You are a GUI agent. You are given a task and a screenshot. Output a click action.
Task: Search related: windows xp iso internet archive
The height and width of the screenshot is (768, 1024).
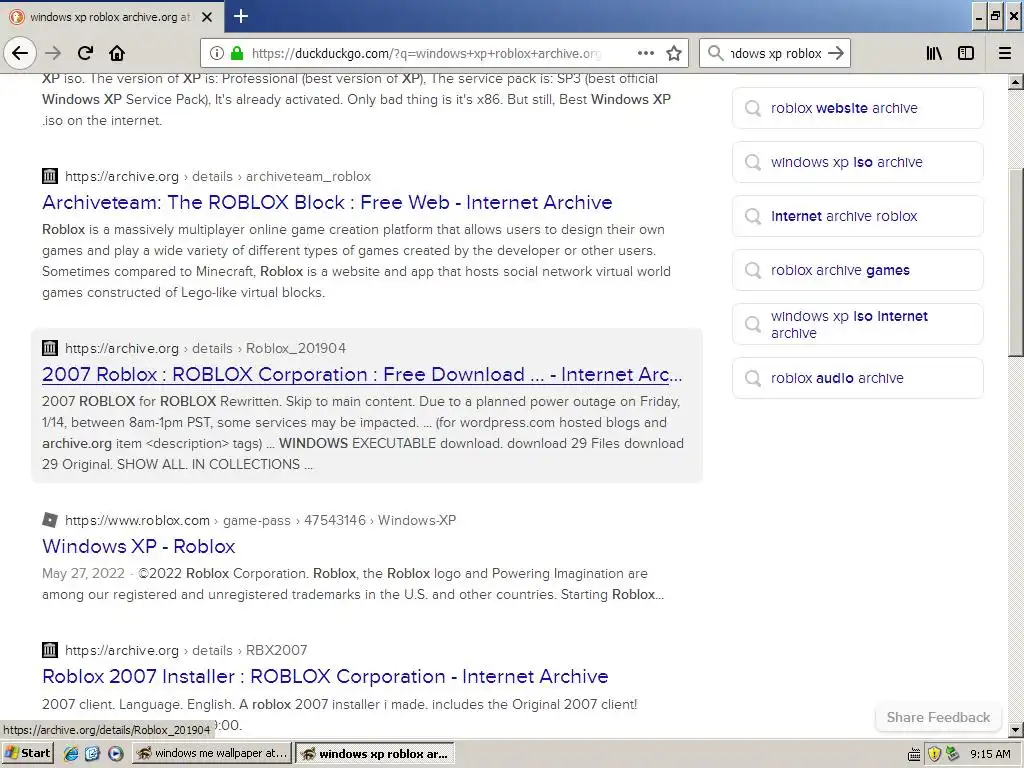tap(857, 325)
